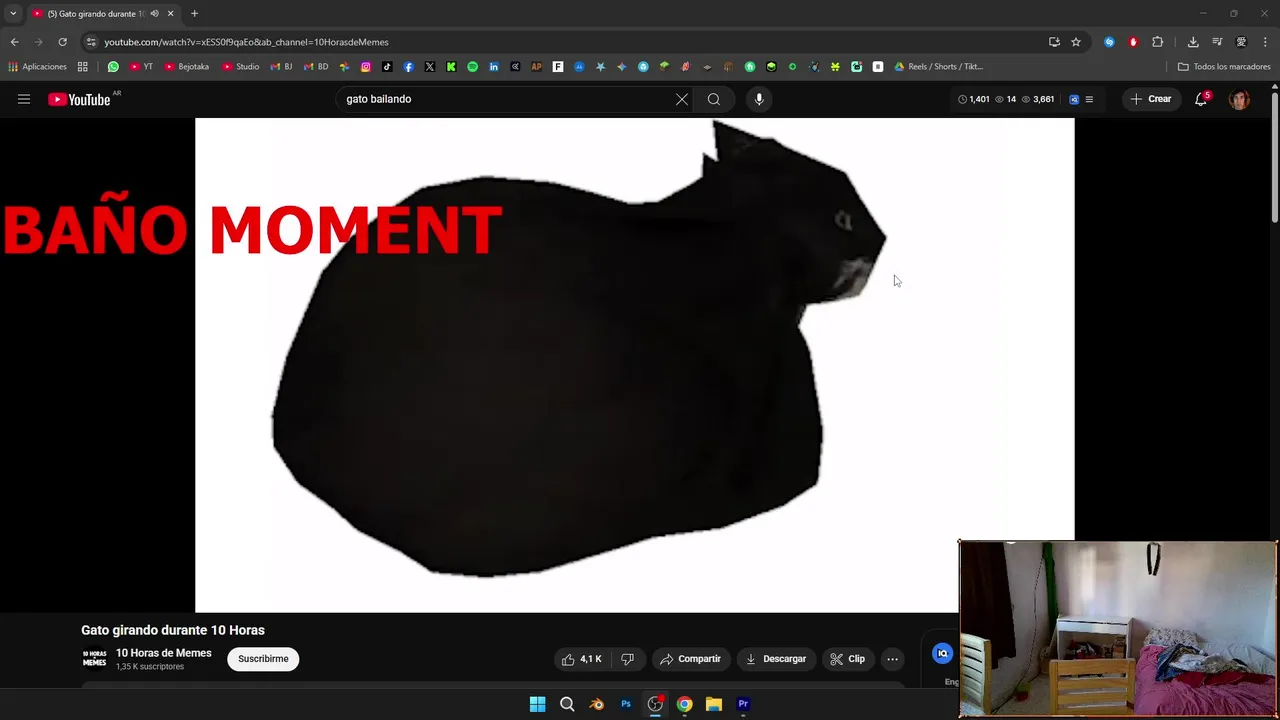Clear the search box with the X
Screen dimensions: 1280x720
pos(682,99)
